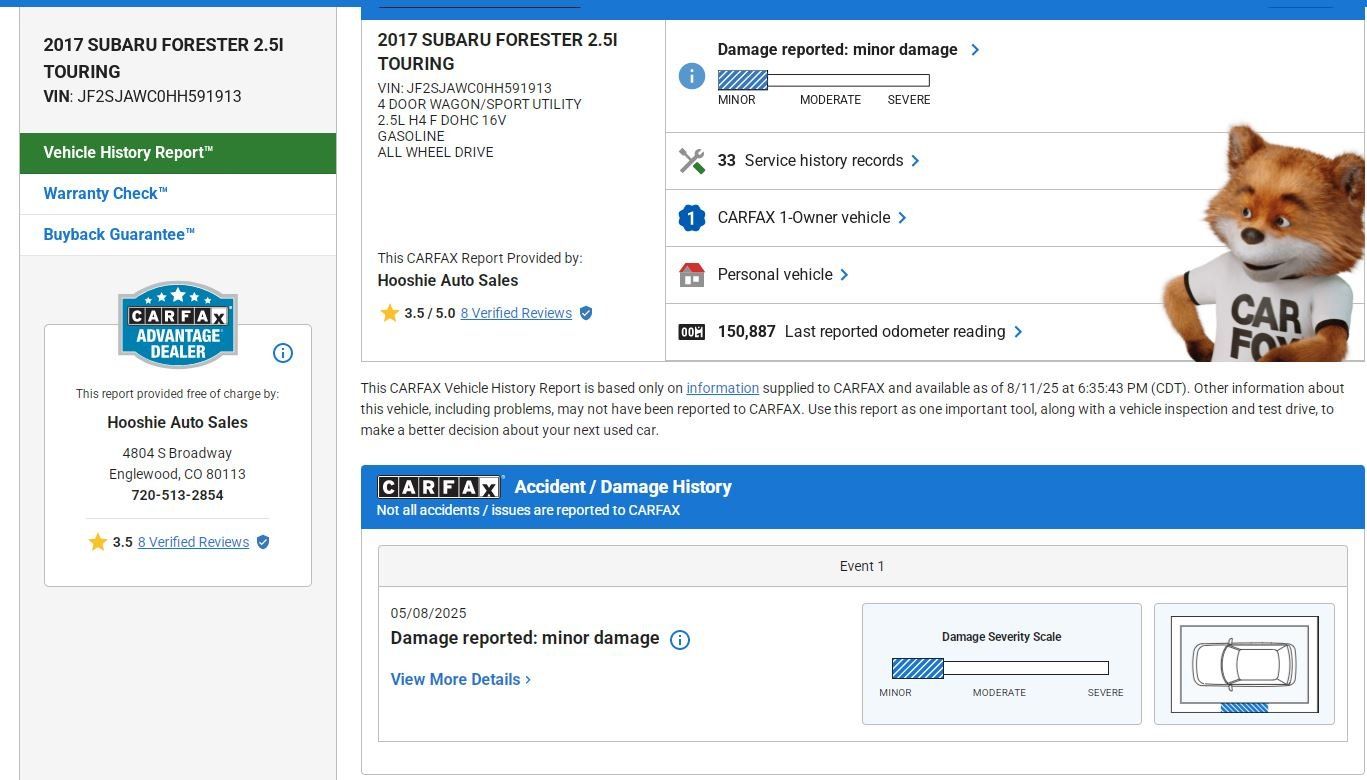Click Damage reported: minor damage summary link

837,50
